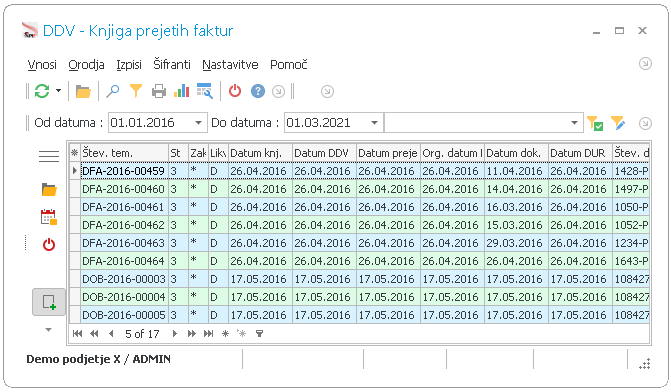Viewport: 671px width, 392px height.
Task: Open the Nastavitve menu
Action: click(230, 65)
